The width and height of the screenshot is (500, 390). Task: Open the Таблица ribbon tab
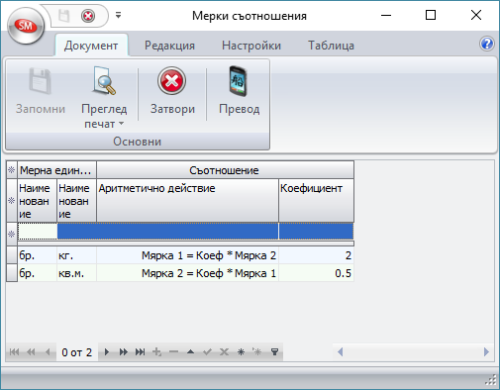click(331, 45)
